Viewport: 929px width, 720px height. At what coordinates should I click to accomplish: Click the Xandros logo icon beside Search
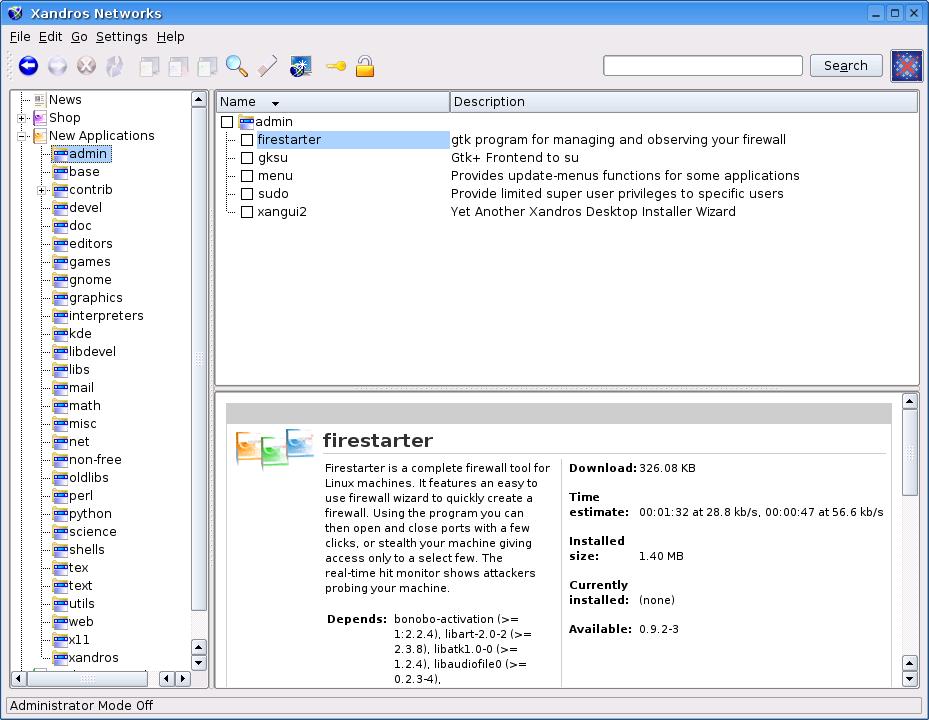click(906, 66)
